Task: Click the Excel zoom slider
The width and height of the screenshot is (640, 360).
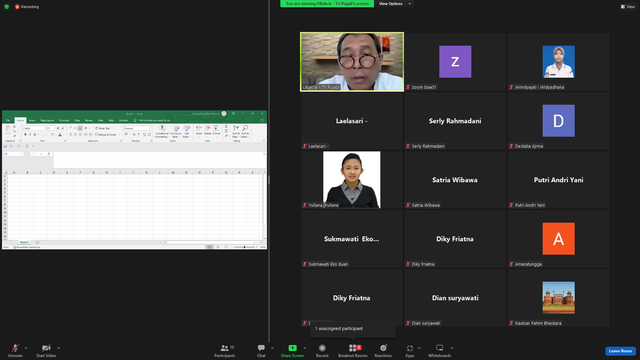Action: [244, 247]
